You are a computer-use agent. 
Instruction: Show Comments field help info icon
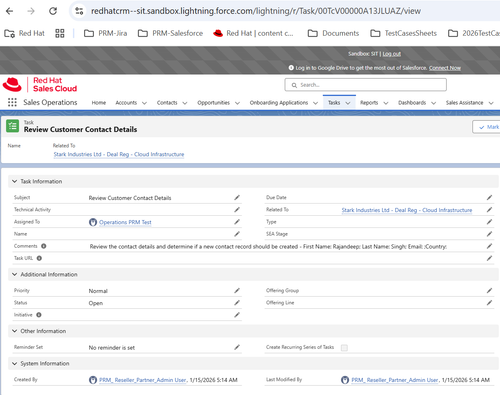(x=44, y=246)
